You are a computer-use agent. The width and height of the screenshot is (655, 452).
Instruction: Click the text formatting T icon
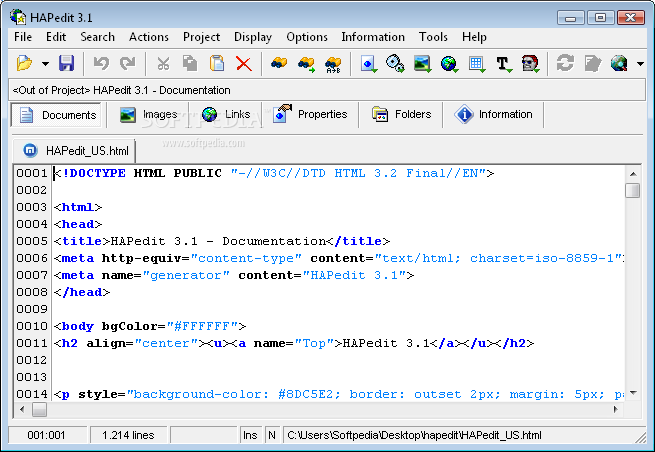503,63
